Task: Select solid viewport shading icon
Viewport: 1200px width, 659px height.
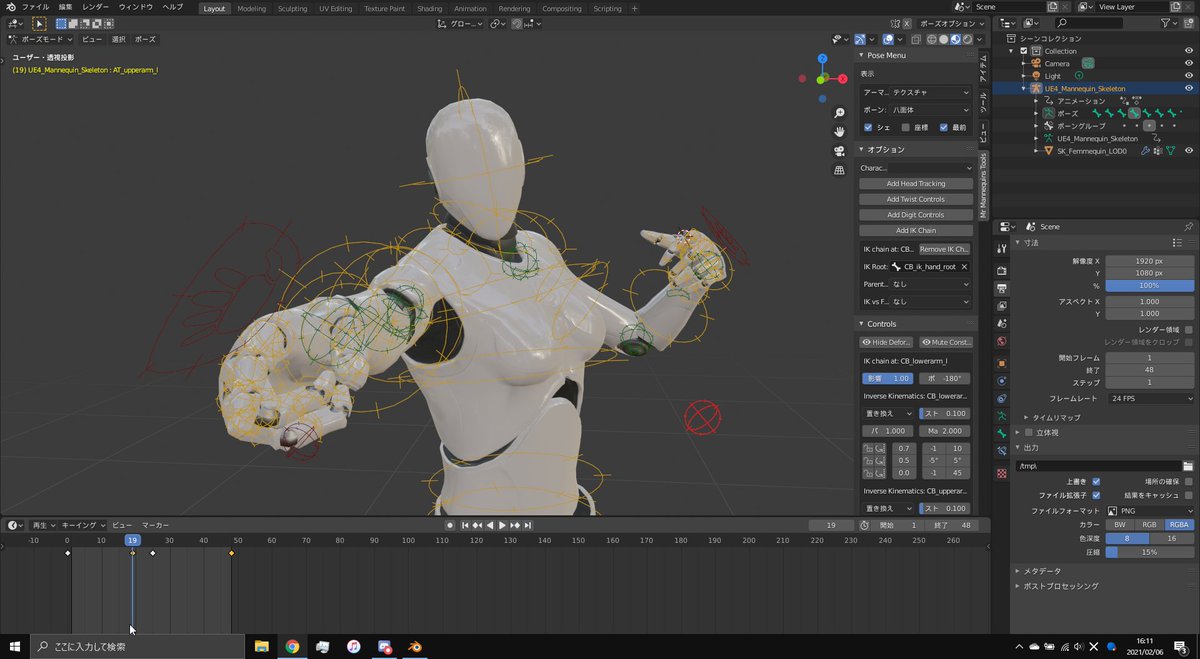Action: 943,39
